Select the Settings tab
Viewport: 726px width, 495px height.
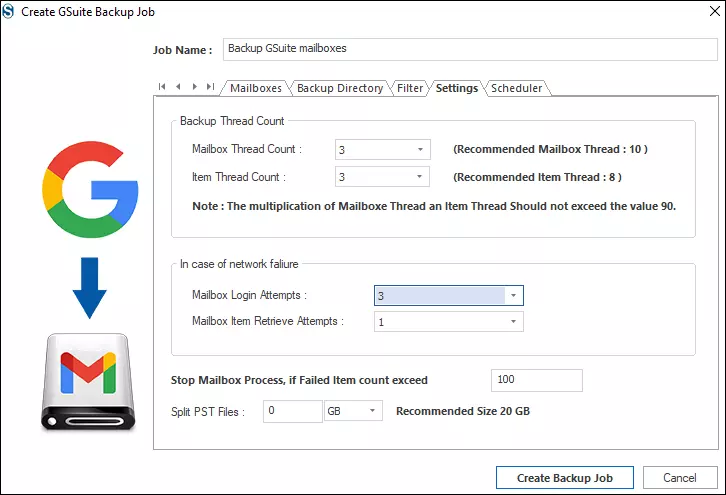[x=457, y=88]
